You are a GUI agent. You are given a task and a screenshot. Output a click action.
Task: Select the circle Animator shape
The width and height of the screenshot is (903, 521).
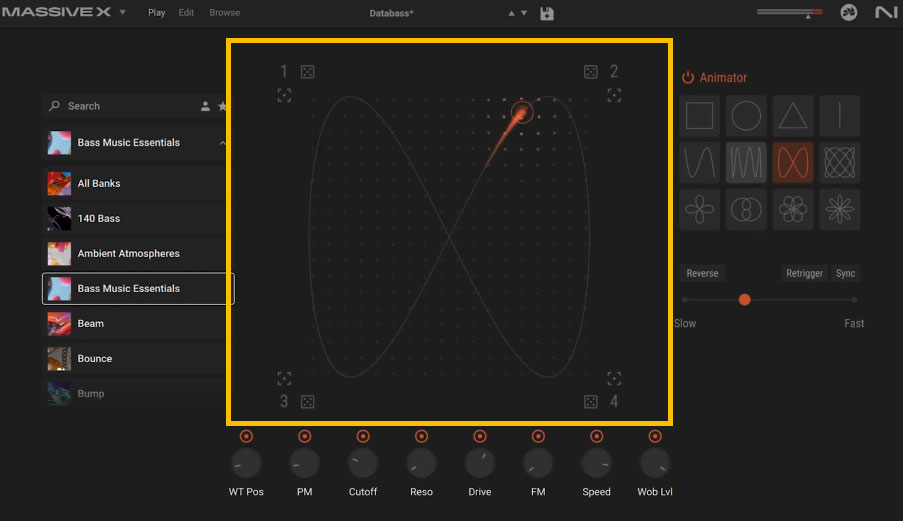746,116
